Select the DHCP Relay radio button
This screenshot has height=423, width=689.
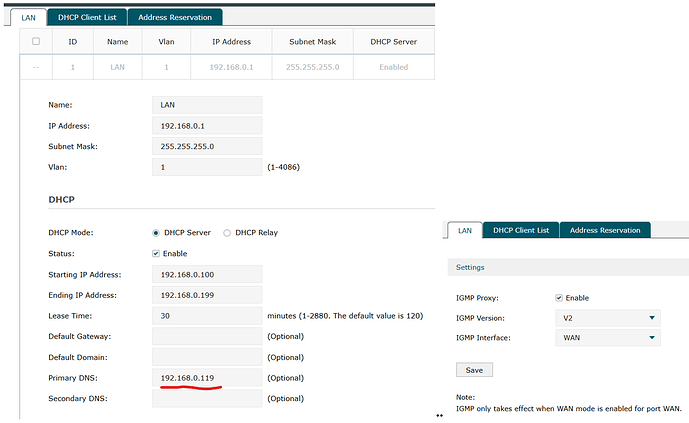227,233
